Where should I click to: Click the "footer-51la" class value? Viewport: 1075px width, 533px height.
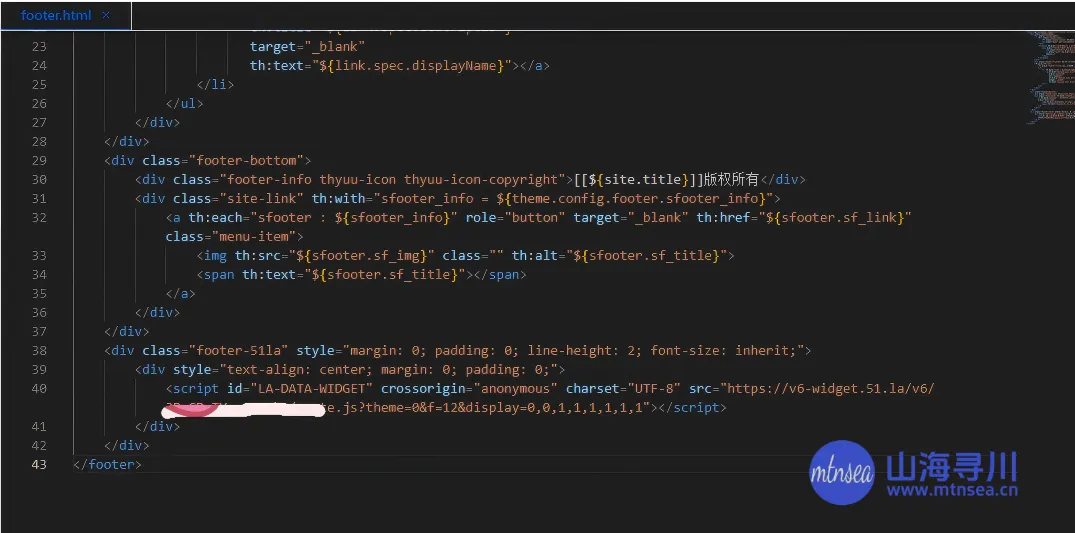tap(239, 351)
